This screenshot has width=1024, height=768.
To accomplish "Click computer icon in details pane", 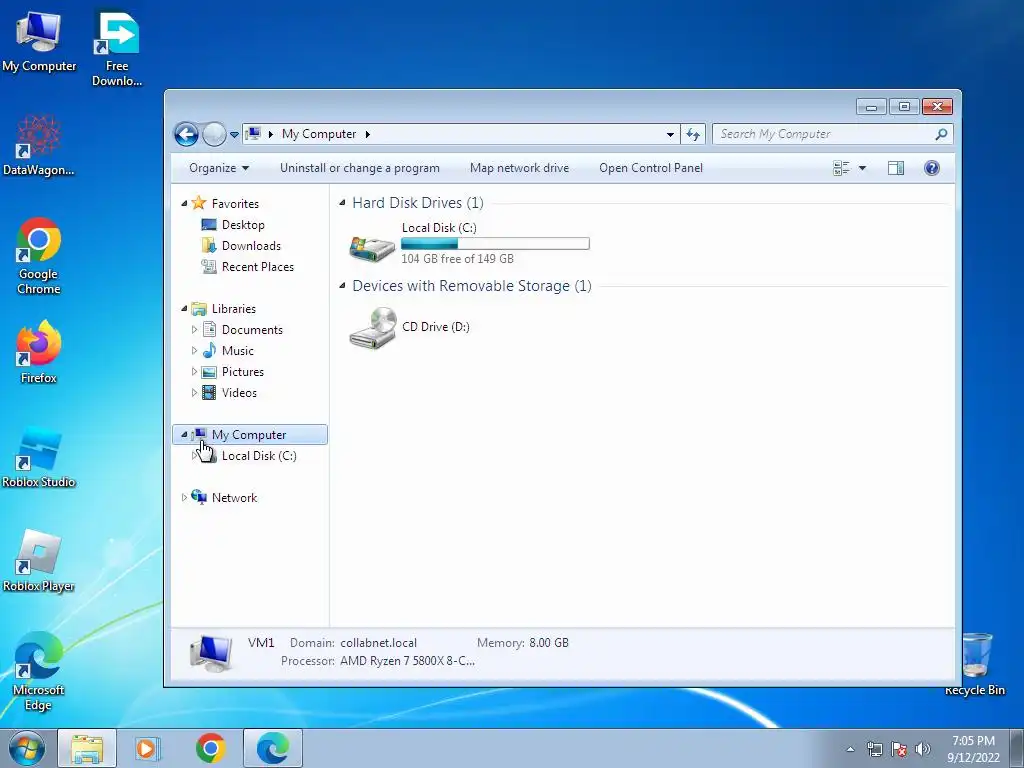I will [x=211, y=652].
